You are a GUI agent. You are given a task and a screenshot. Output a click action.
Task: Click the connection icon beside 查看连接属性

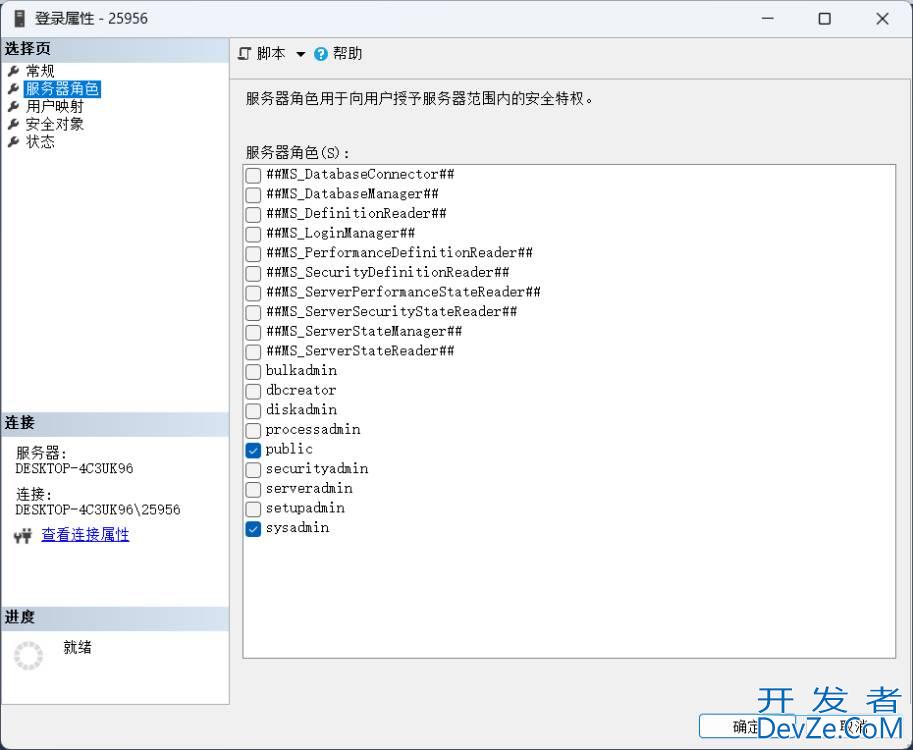click(23, 535)
